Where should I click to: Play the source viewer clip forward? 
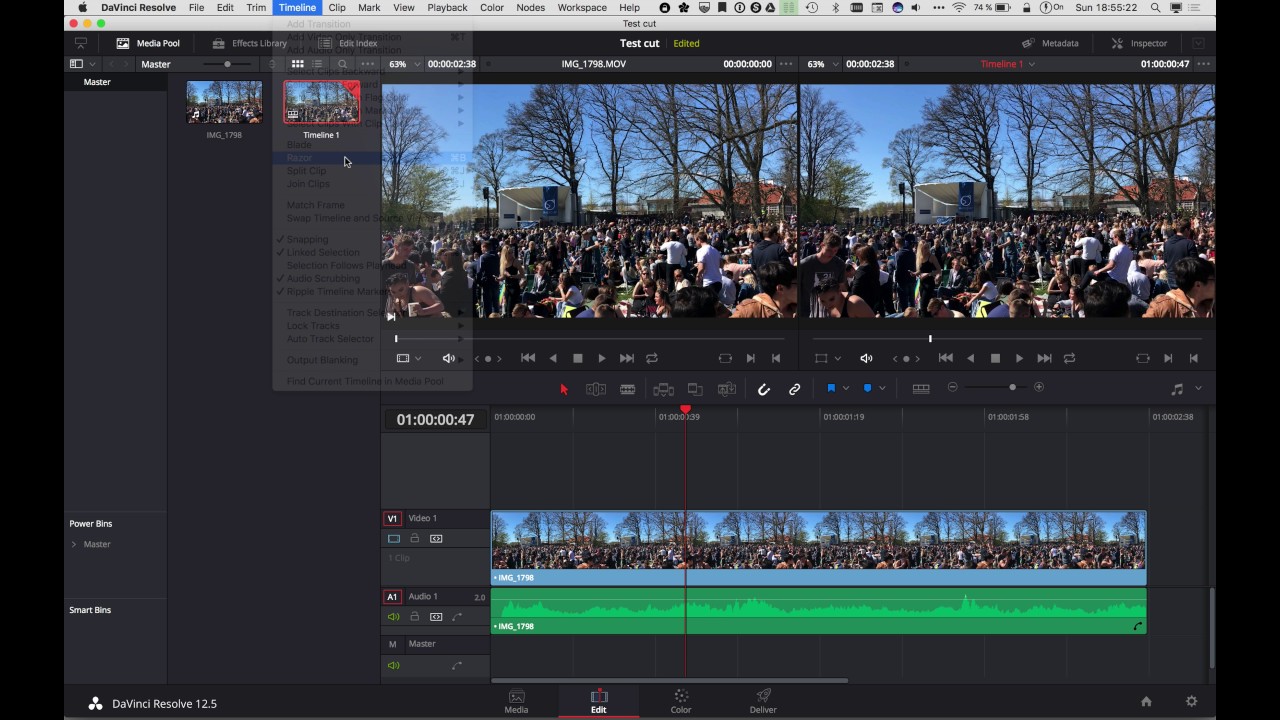pyautogui.click(x=601, y=358)
